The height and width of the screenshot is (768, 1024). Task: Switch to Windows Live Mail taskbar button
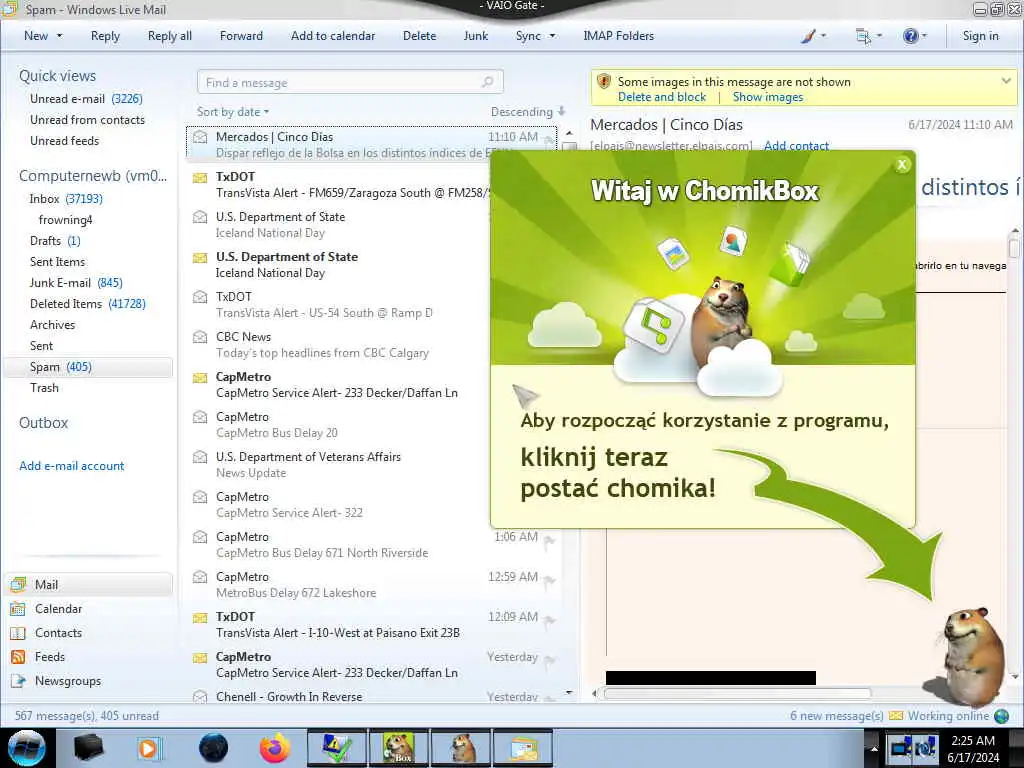click(x=523, y=748)
